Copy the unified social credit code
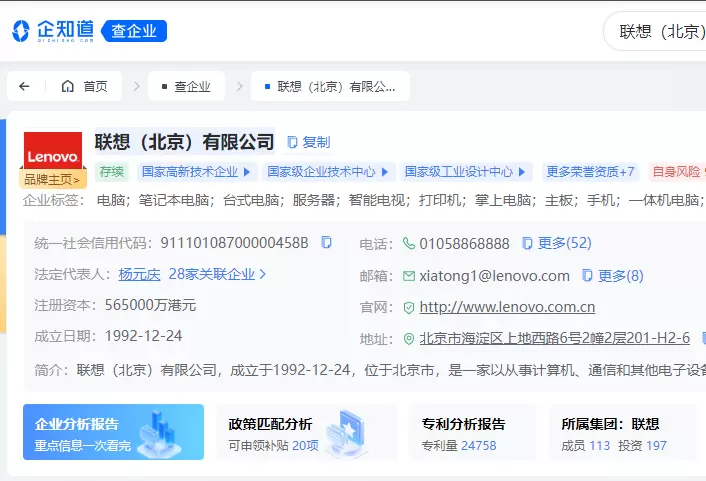 (326, 243)
